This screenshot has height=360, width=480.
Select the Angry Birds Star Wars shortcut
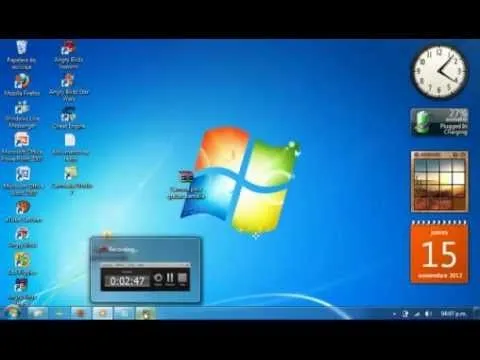coord(69,87)
